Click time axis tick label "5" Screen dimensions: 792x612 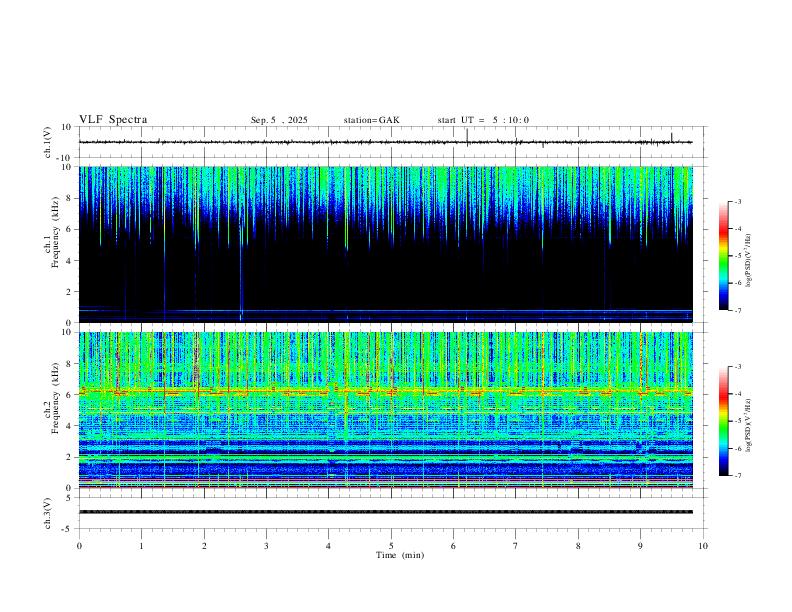click(x=391, y=546)
